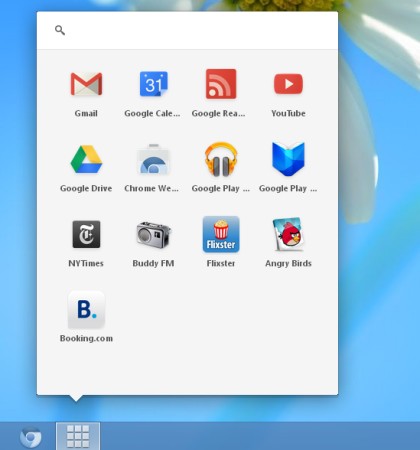The image size is (420, 450).
Task: Launch Google Play Music headphones icon
Action: pyautogui.click(x=221, y=159)
